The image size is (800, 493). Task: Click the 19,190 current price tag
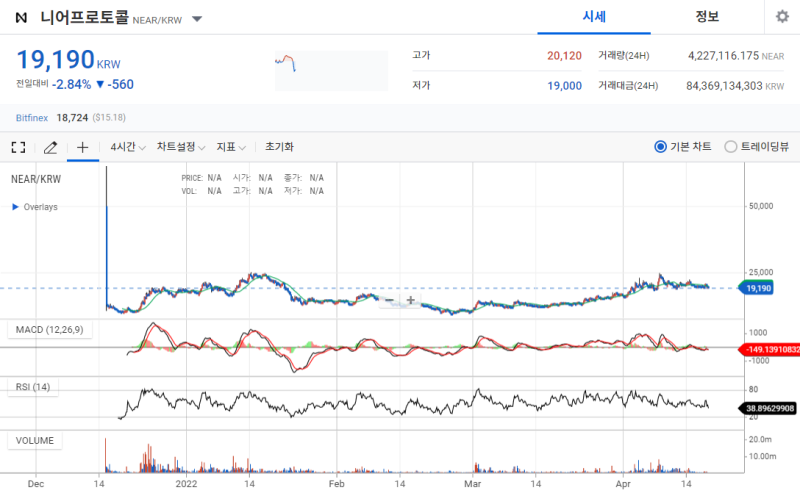(x=756, y=288)
